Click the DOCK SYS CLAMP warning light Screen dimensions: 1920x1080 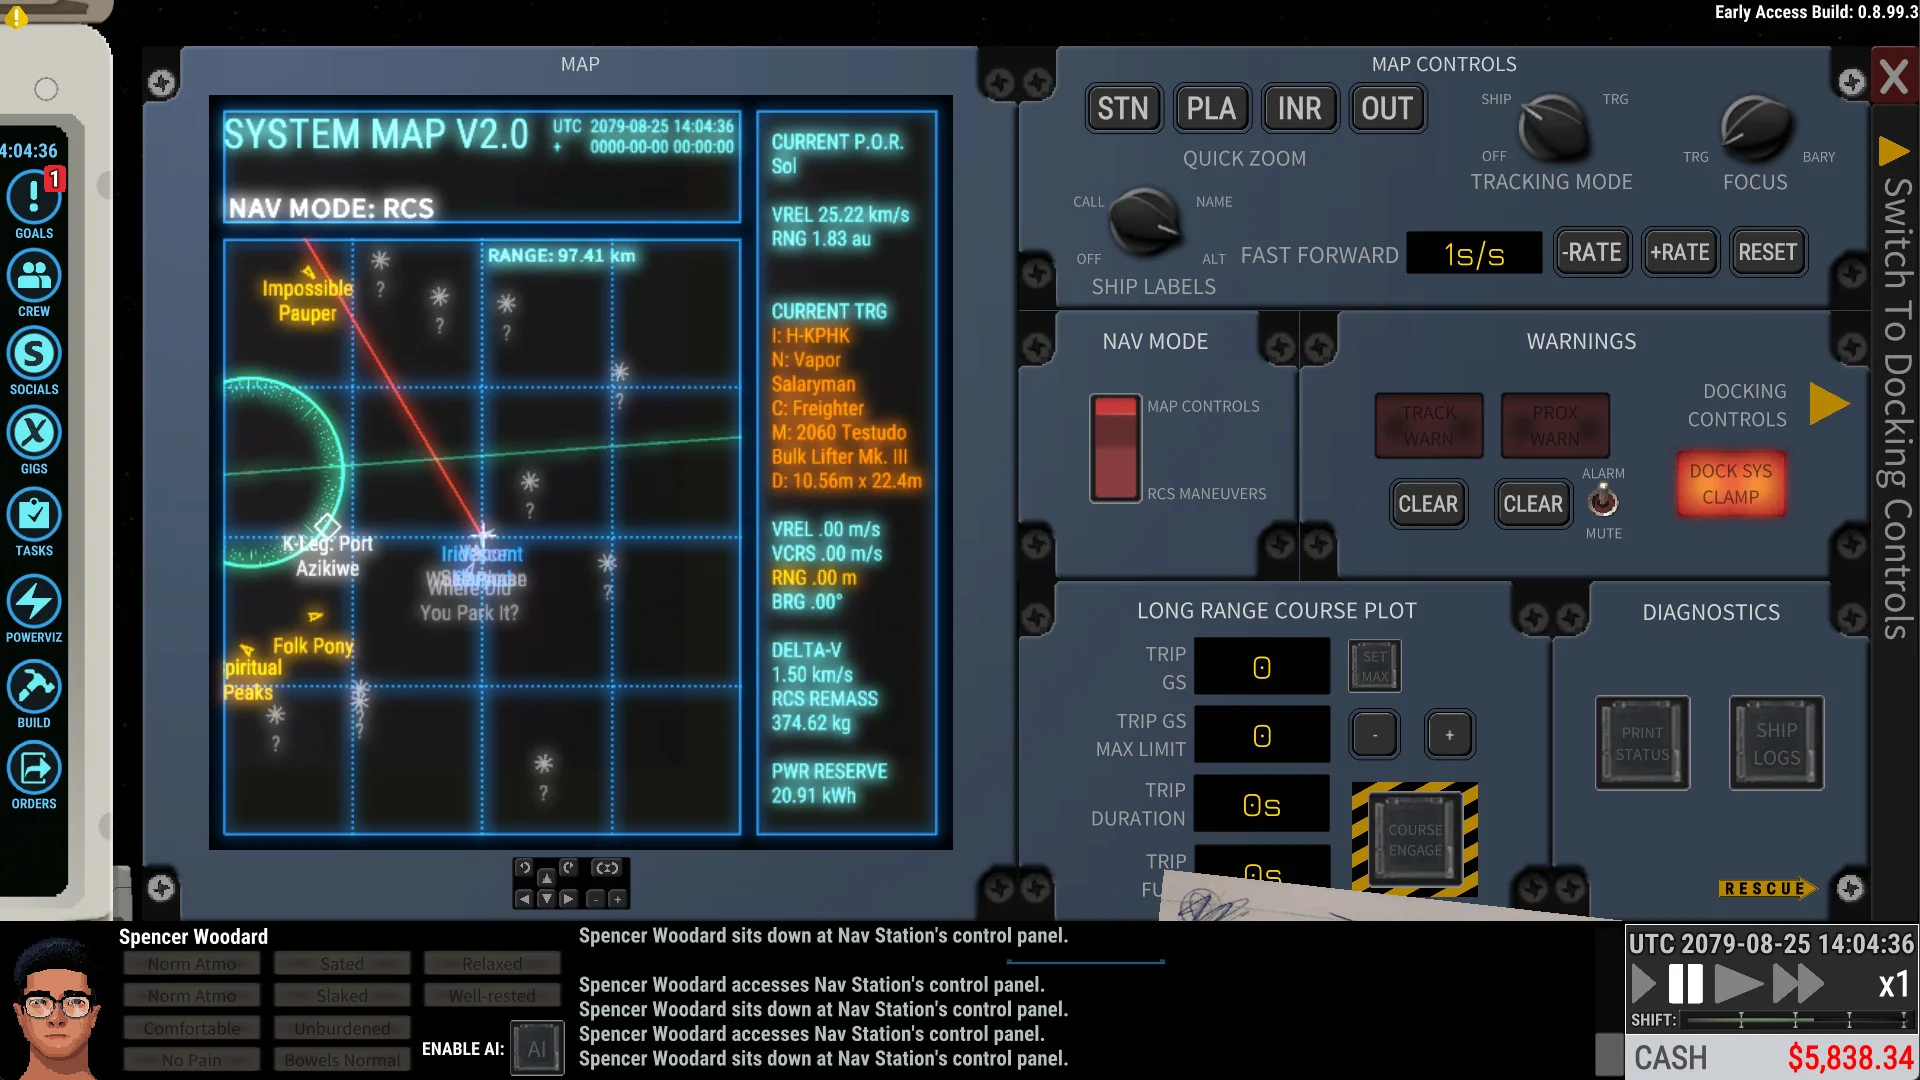pyautogui.click(x=1730, y=484)
